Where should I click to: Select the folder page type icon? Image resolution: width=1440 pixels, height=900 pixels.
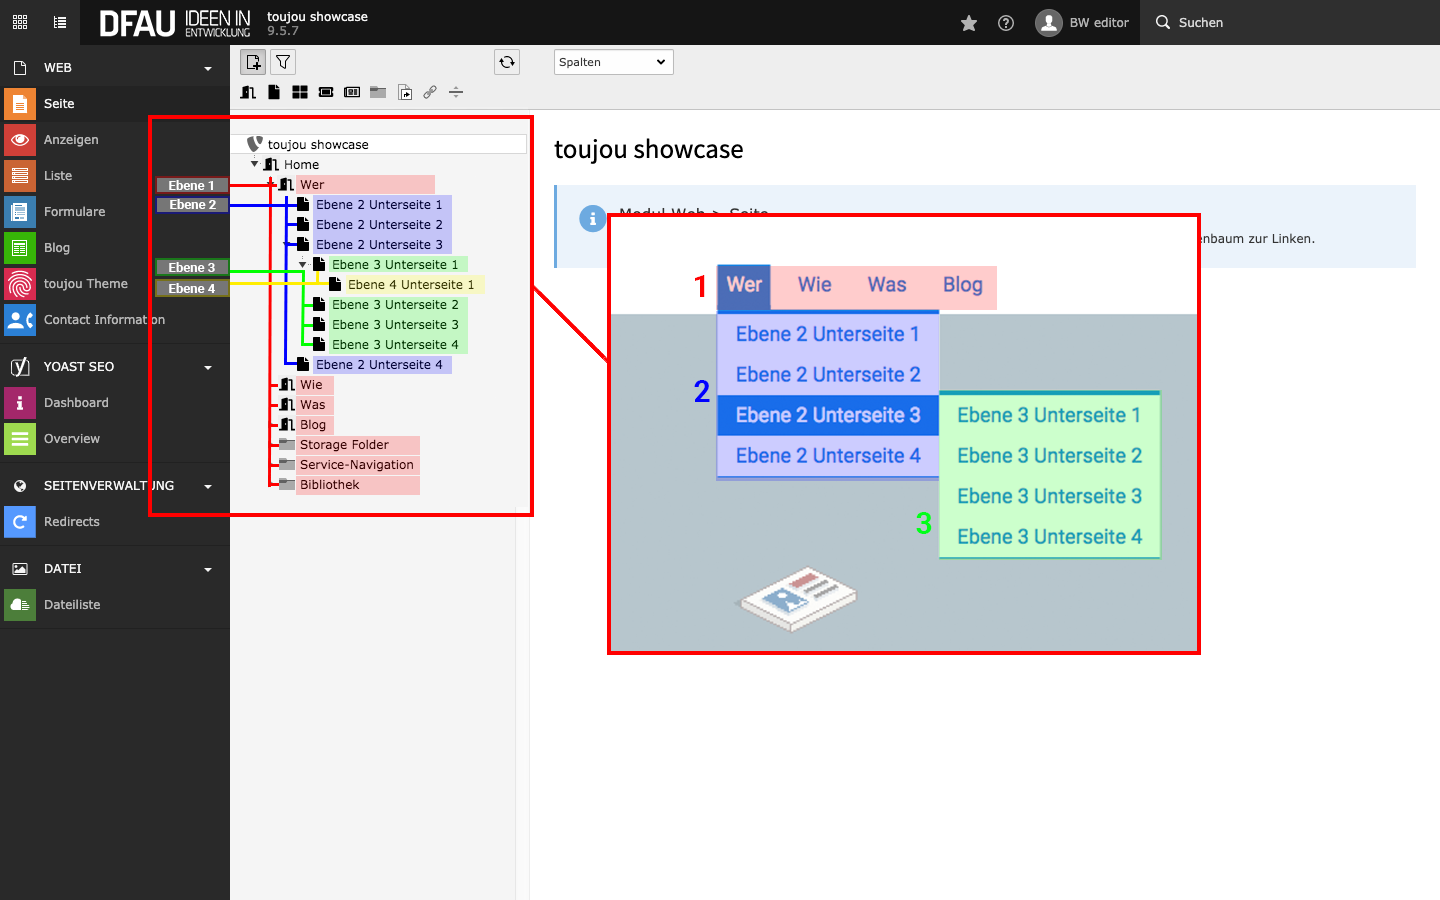pos(378,92)
